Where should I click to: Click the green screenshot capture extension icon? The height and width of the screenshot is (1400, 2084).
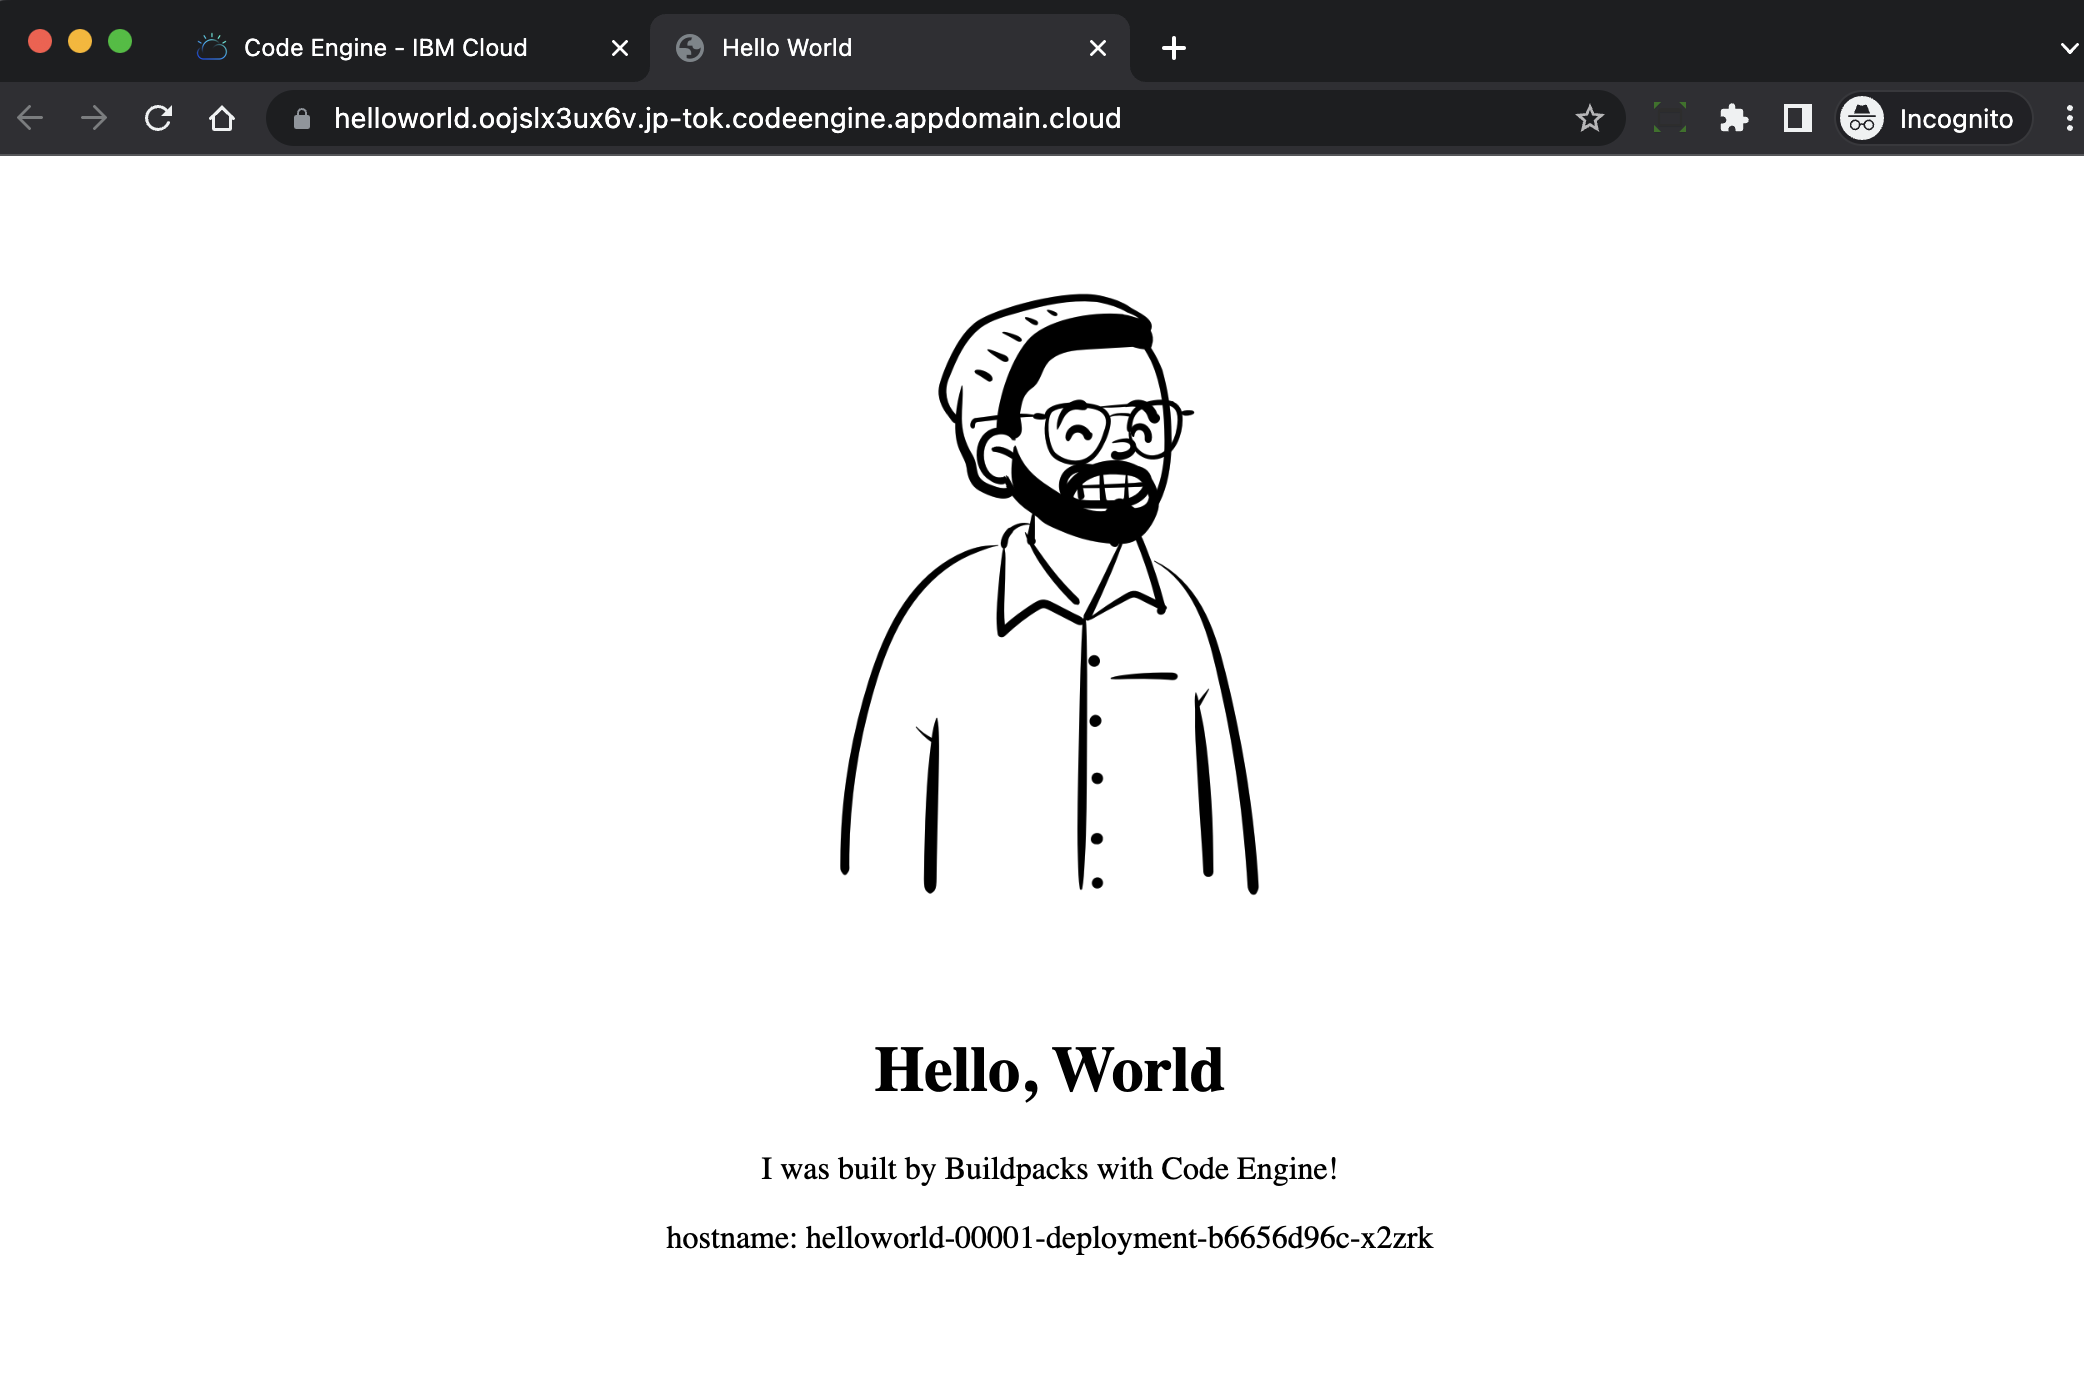pos(1669,118)
